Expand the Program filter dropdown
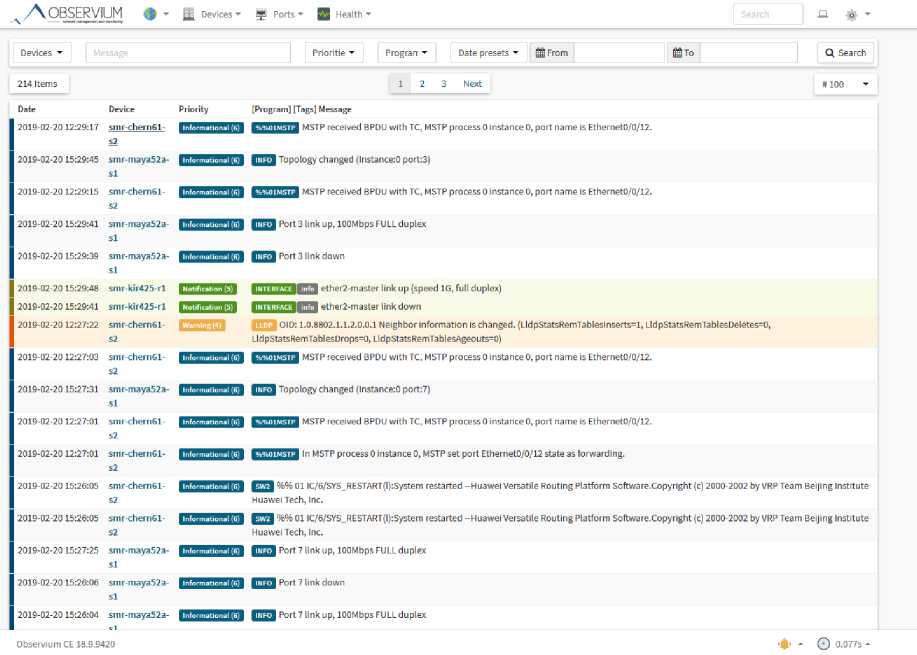917x655 pixels. point(406,53)
